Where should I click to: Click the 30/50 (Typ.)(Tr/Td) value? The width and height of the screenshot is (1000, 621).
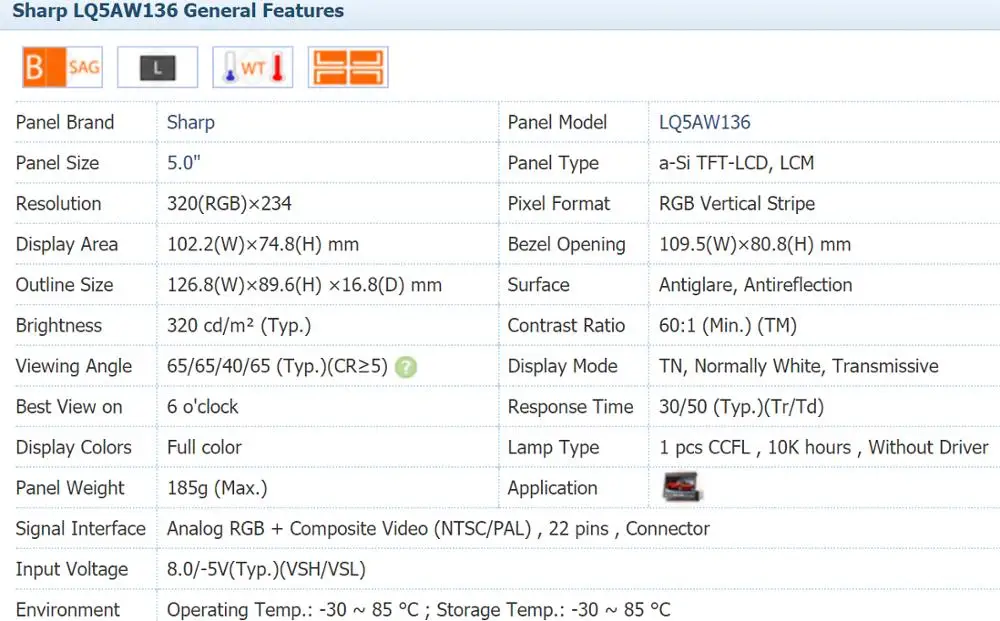click(742, 407)
